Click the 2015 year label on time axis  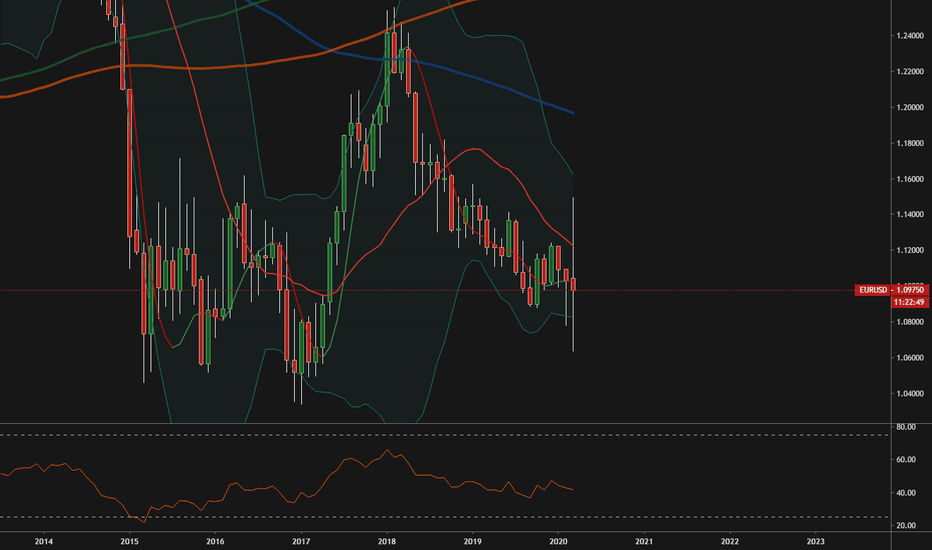(x=129, y=541)
